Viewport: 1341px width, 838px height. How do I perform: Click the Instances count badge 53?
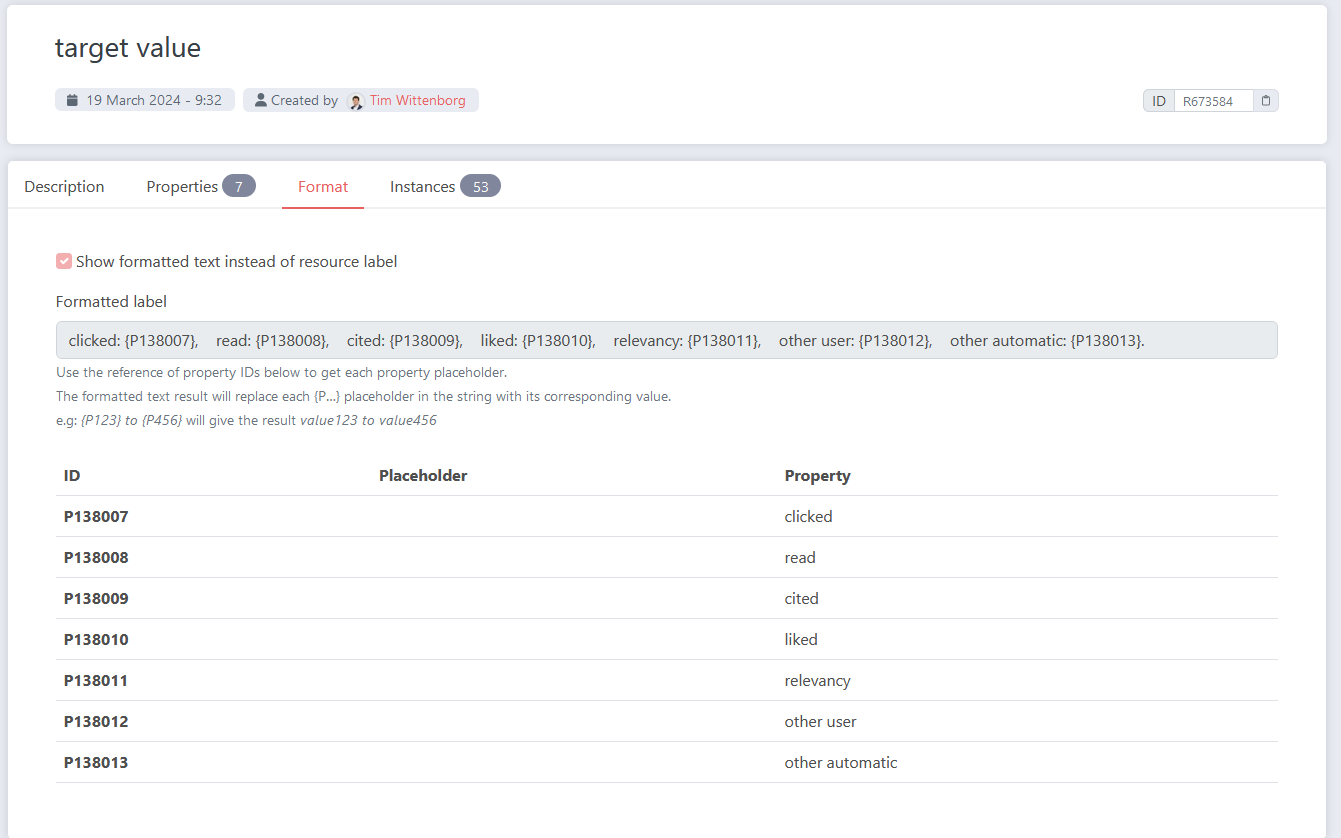click(480, 186)
